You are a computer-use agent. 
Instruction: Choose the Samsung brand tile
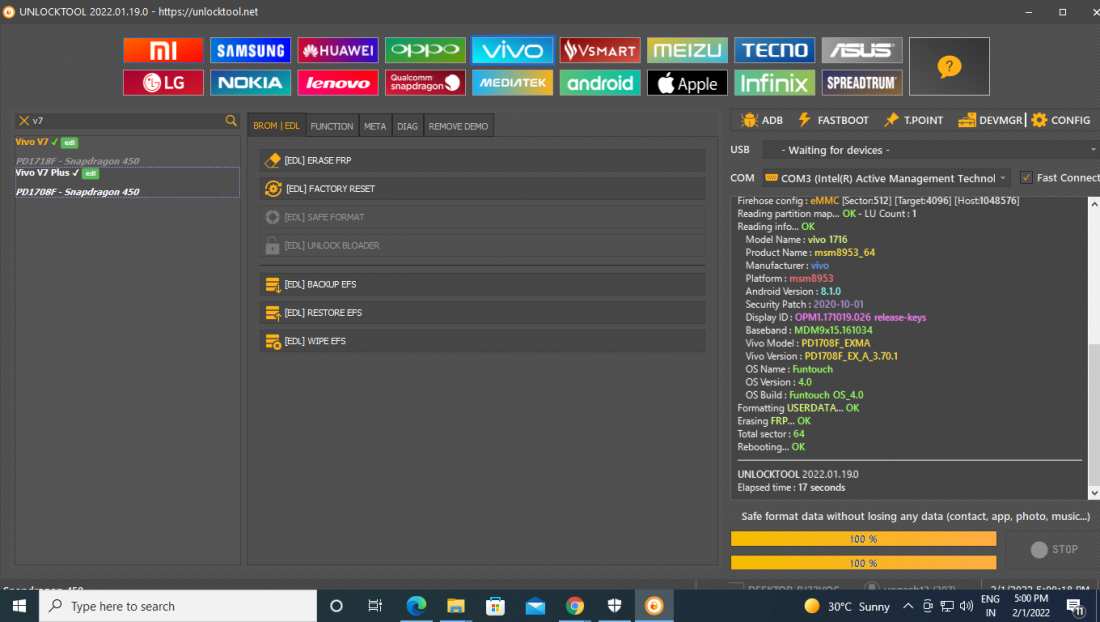(x=250, y=50)
